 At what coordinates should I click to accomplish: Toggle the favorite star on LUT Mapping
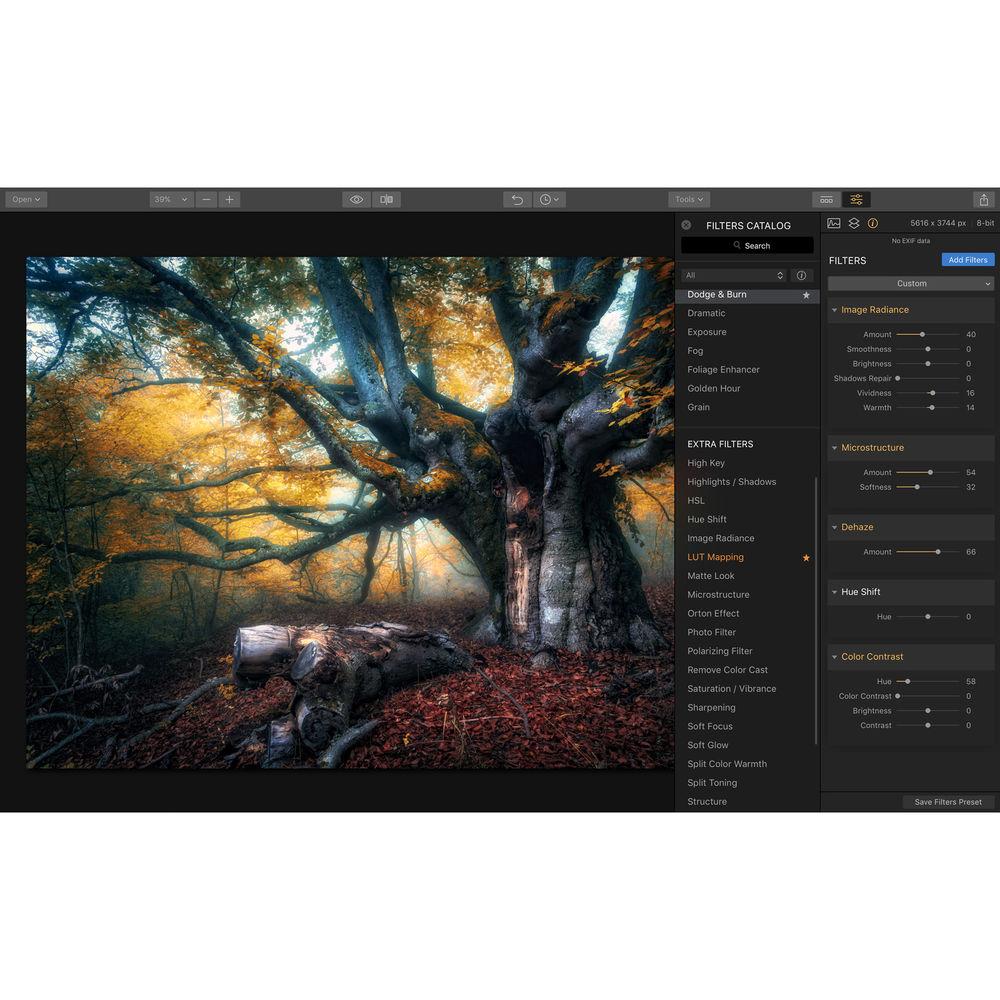point(806,557)
